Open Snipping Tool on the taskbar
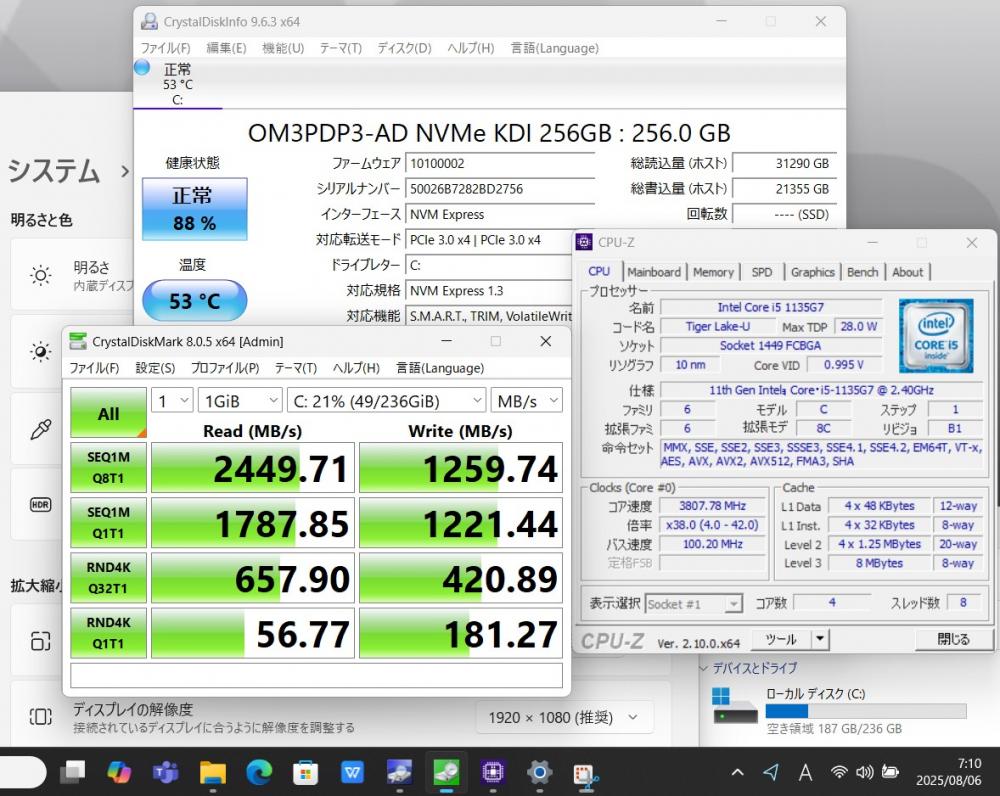The image size is (1000, 796). tap(585, 772)
